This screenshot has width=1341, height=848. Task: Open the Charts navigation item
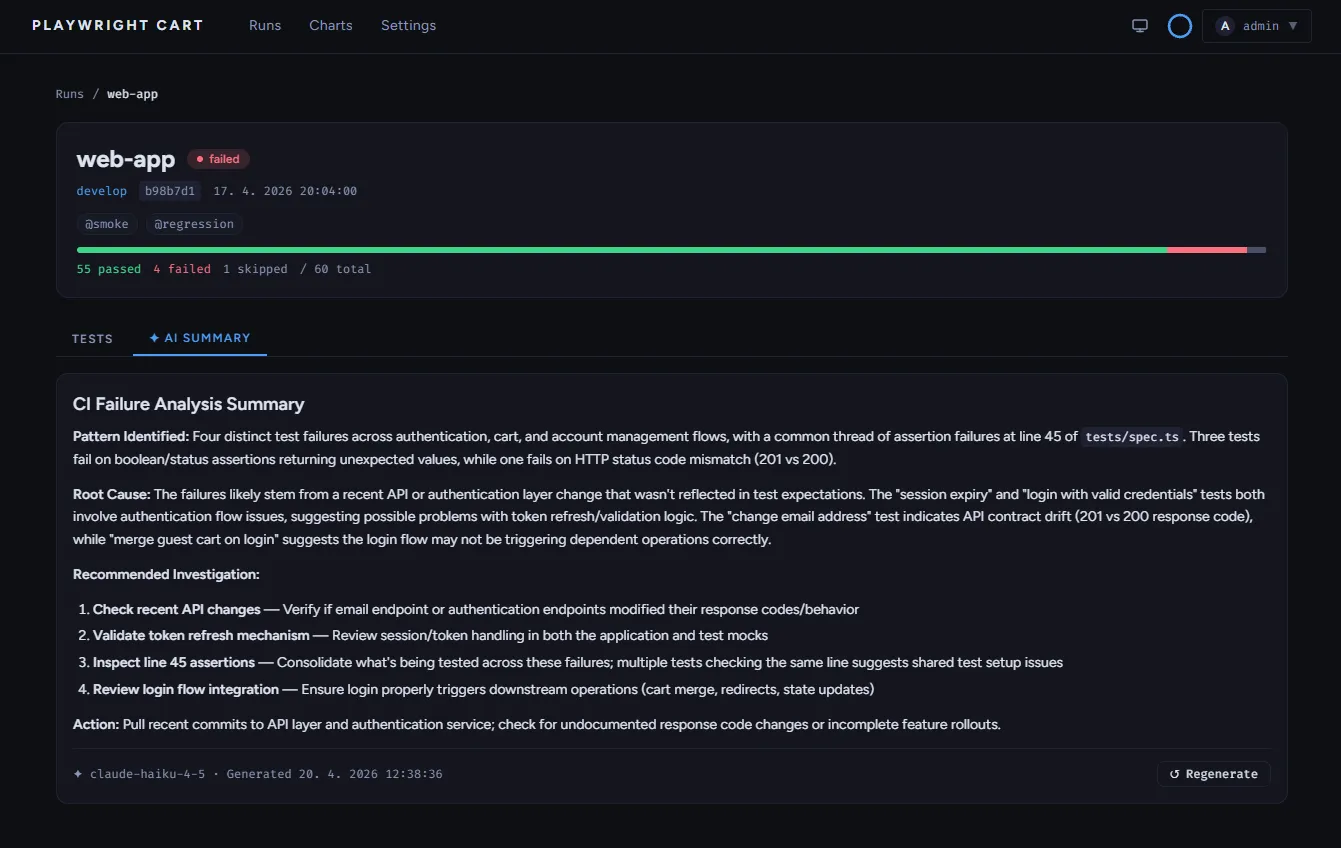pyautogui.click(x=331, y=26)
